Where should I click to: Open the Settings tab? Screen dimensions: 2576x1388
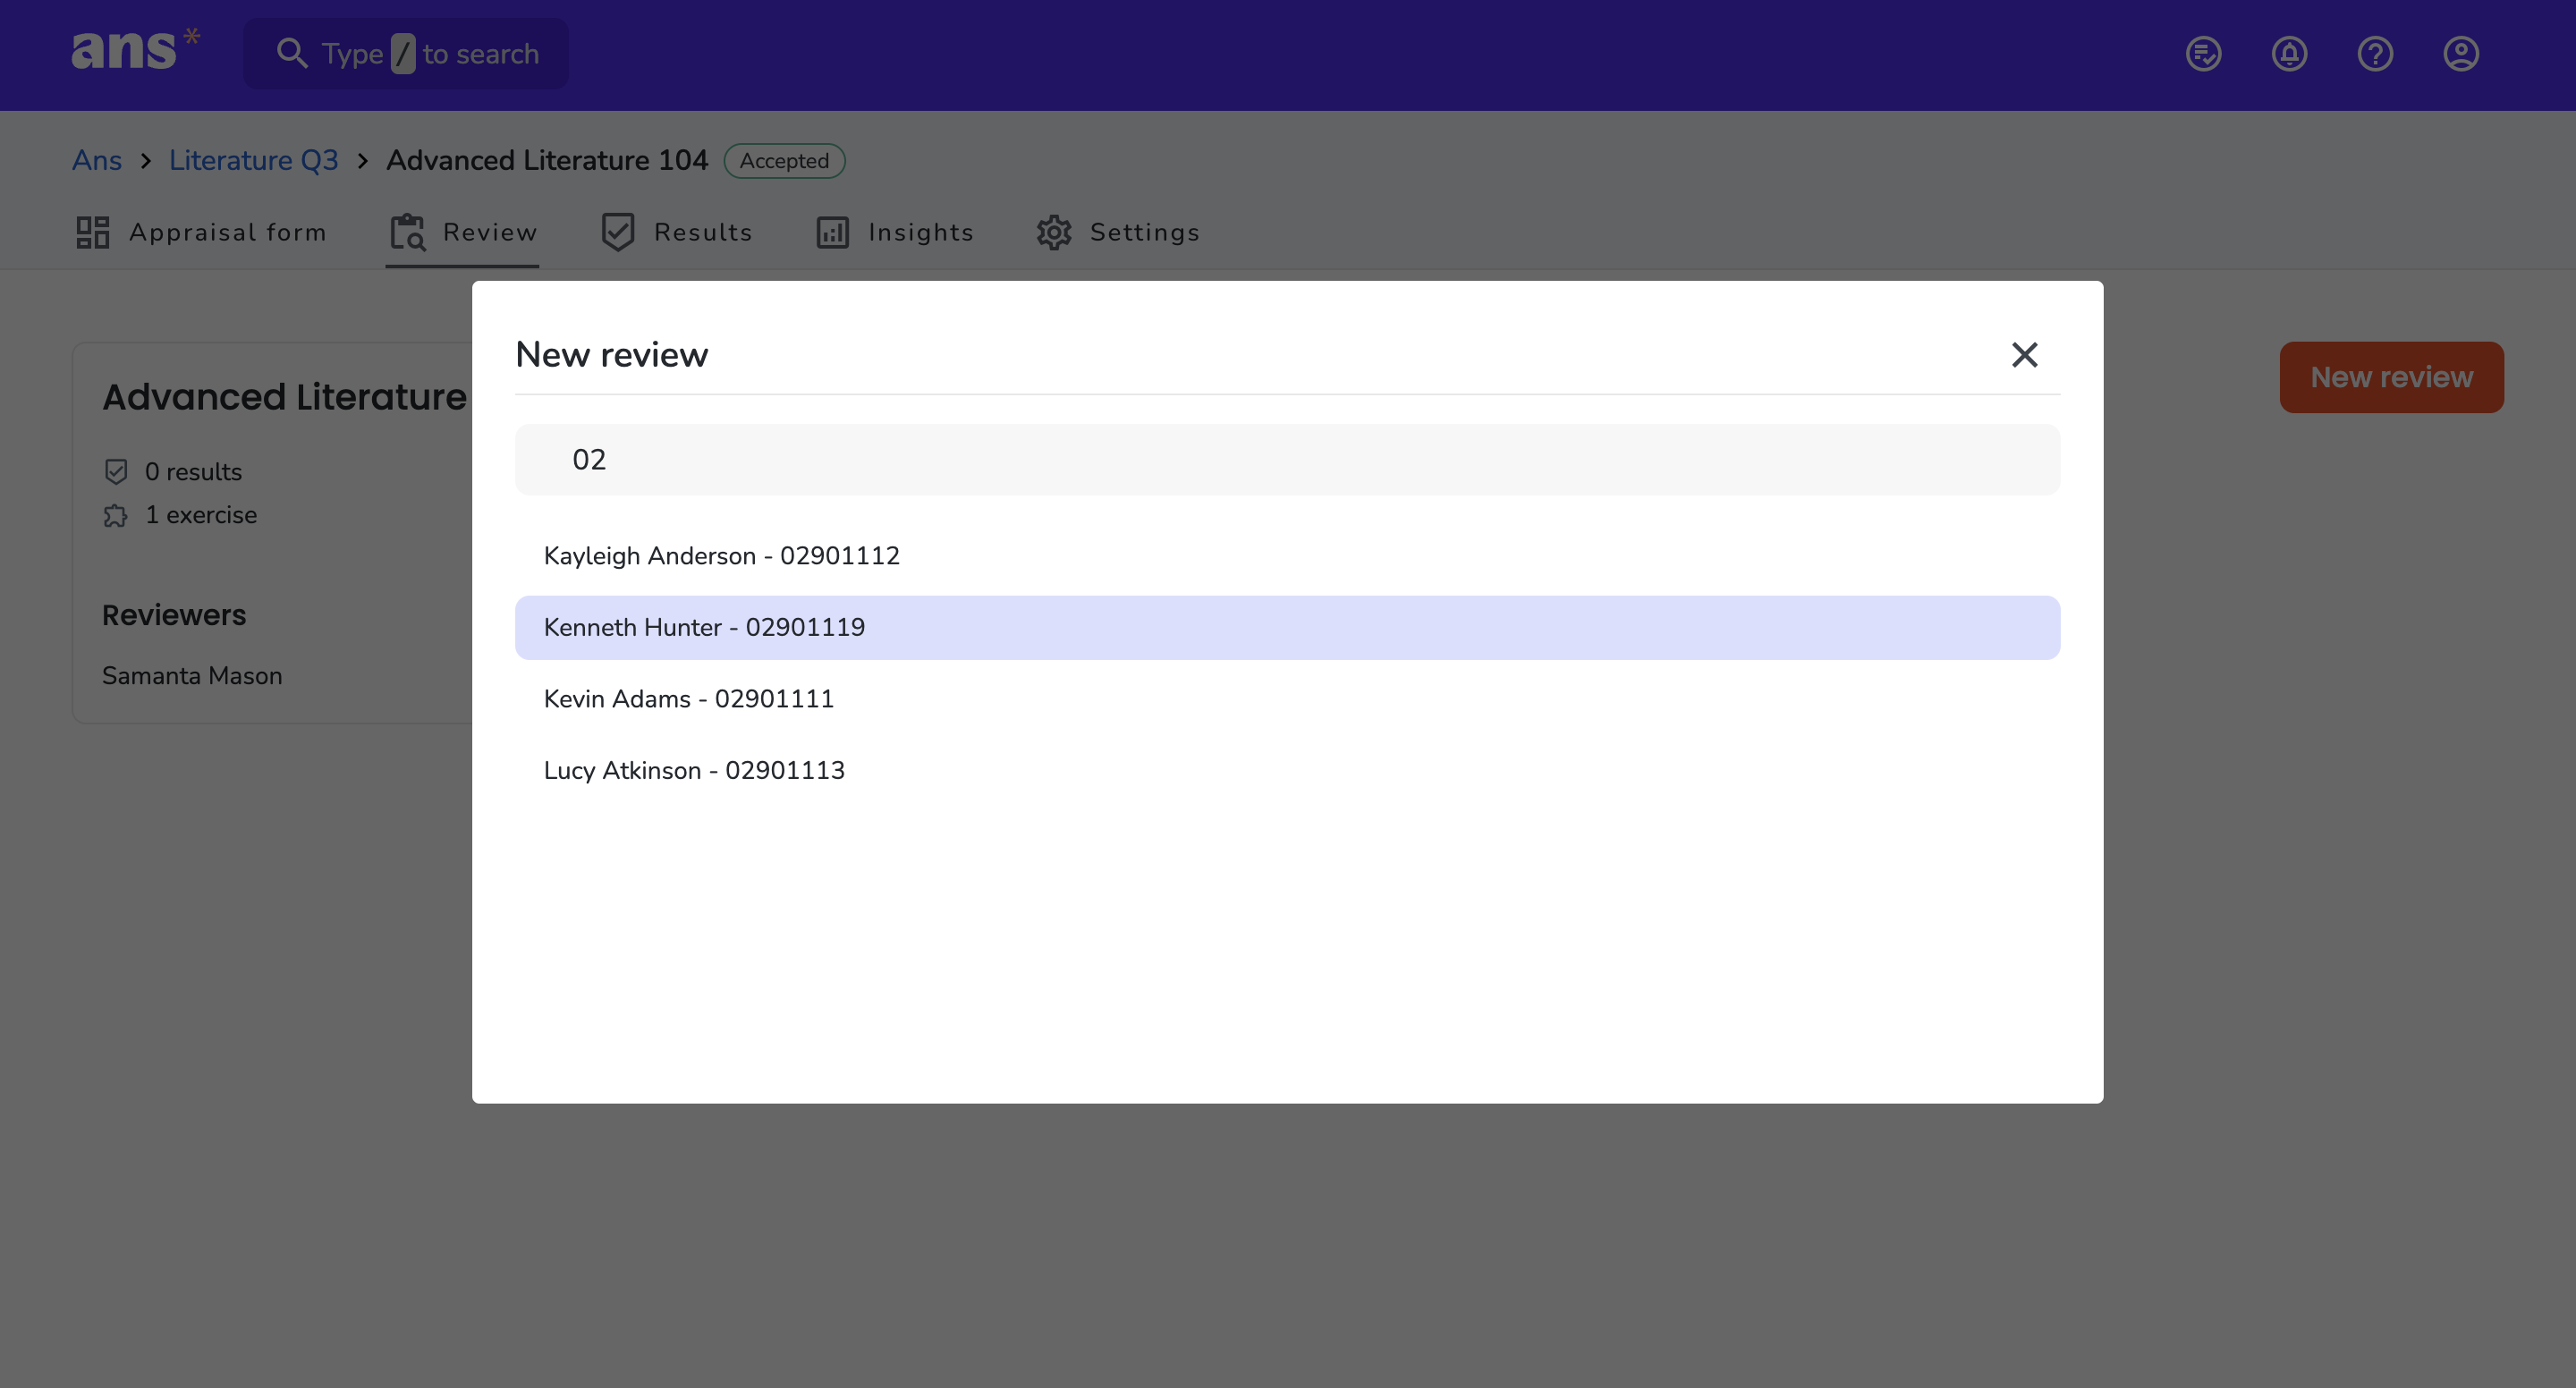click(x=1117, y=232)
